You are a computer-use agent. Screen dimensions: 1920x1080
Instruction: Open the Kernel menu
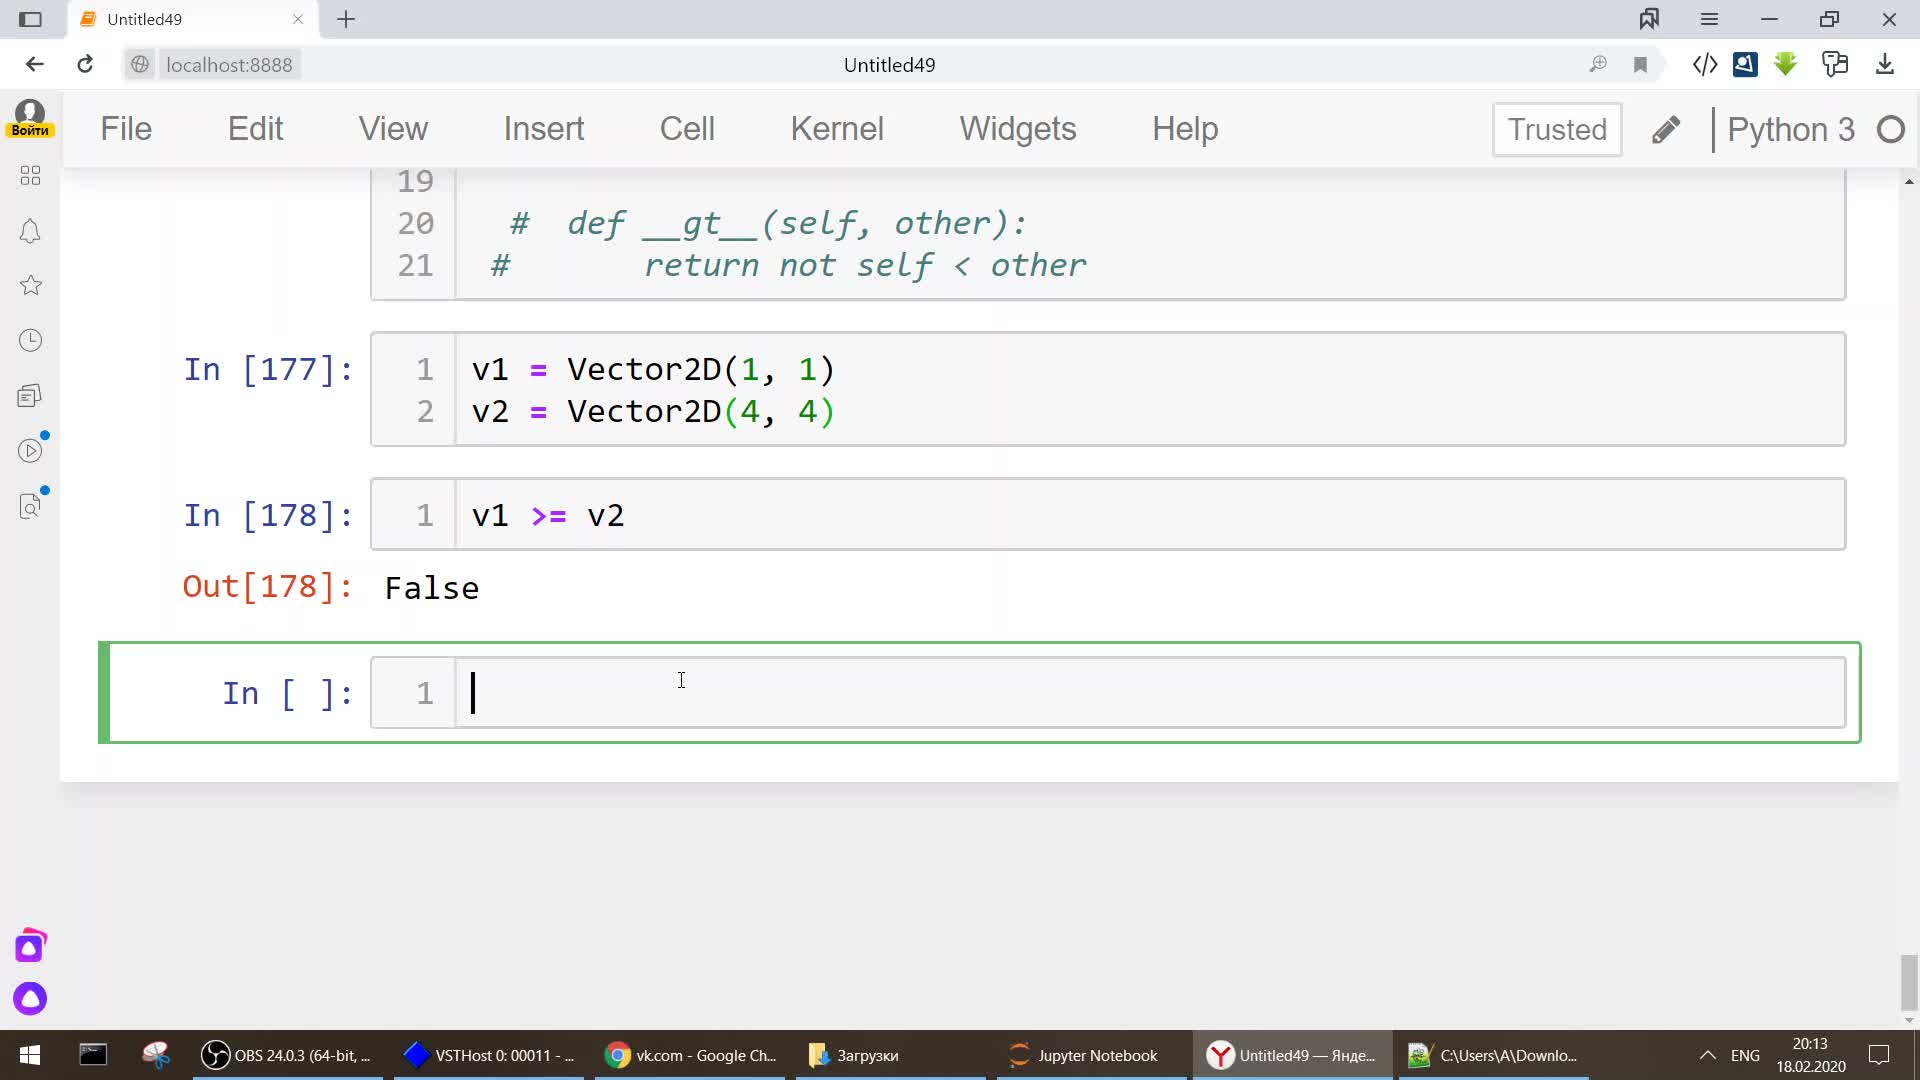837,129
